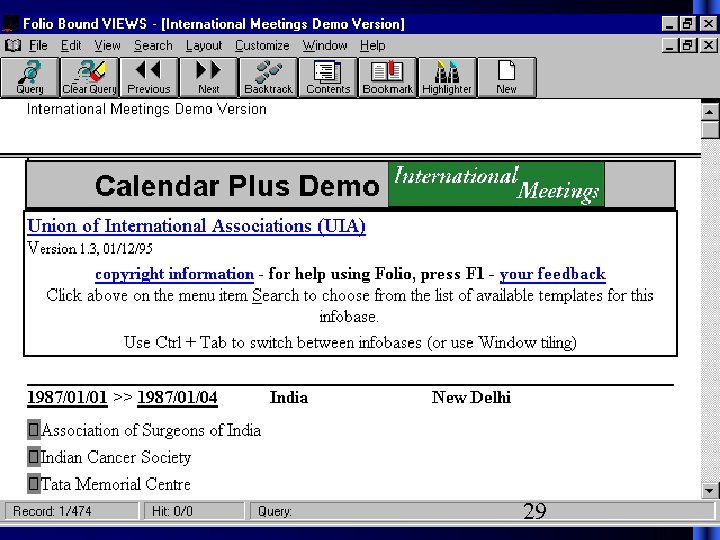Click the India country text
Screen dimensions: 720x540
click(288, 397)
